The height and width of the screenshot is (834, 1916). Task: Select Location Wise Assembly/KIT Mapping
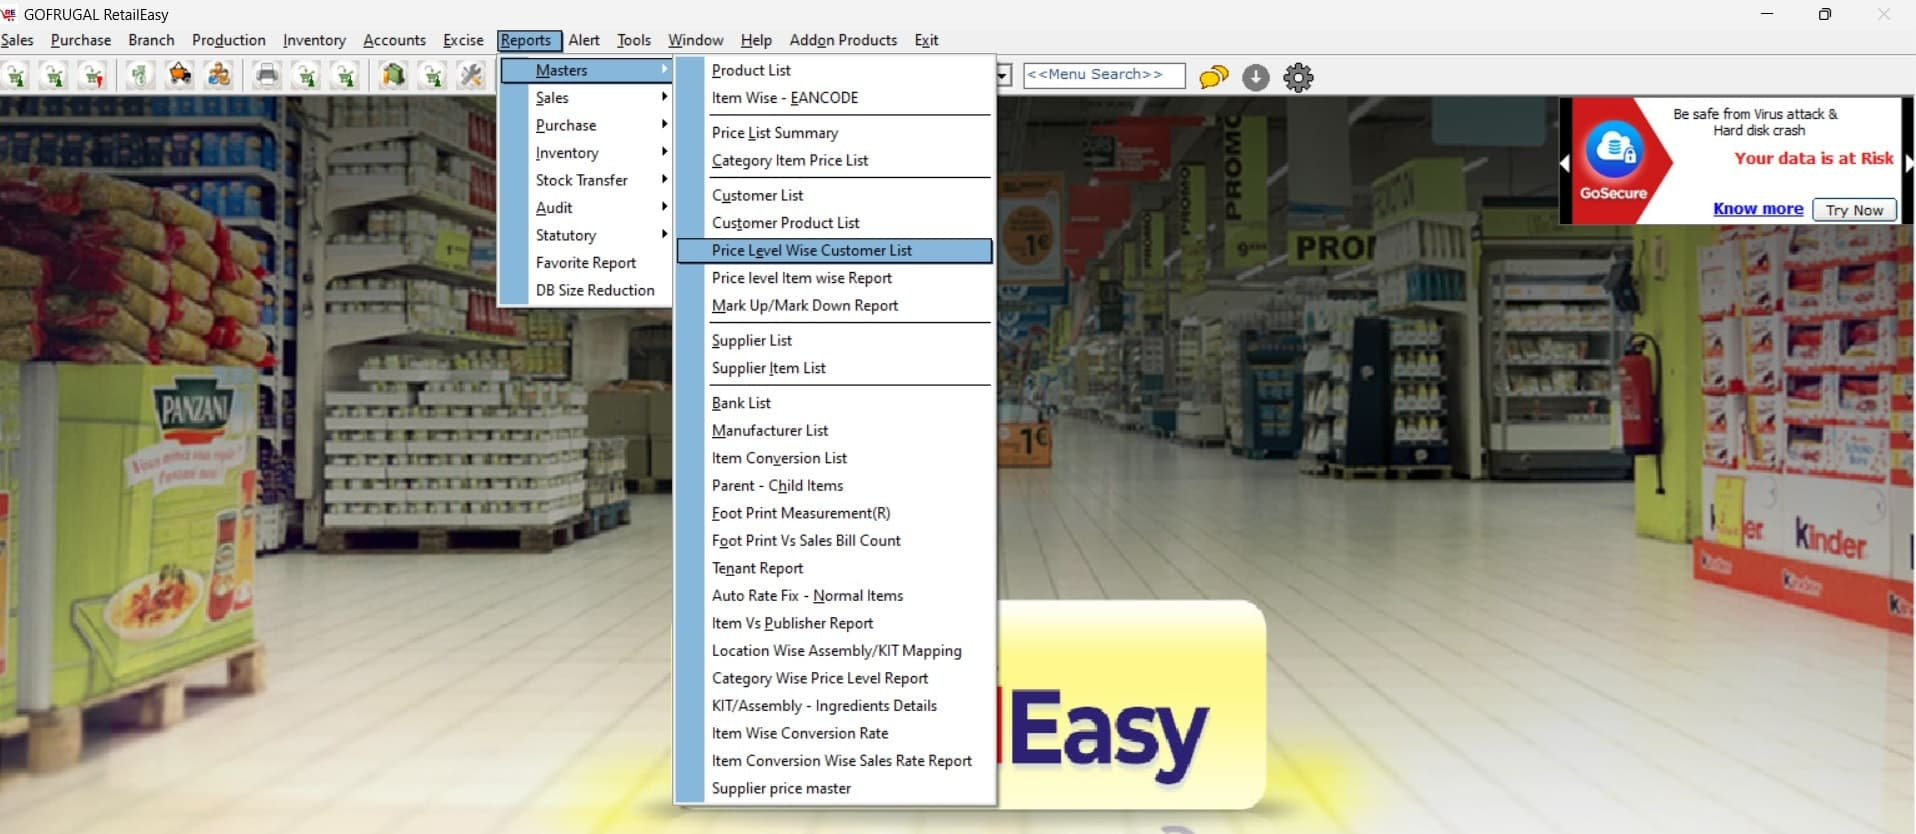point(834,650)
